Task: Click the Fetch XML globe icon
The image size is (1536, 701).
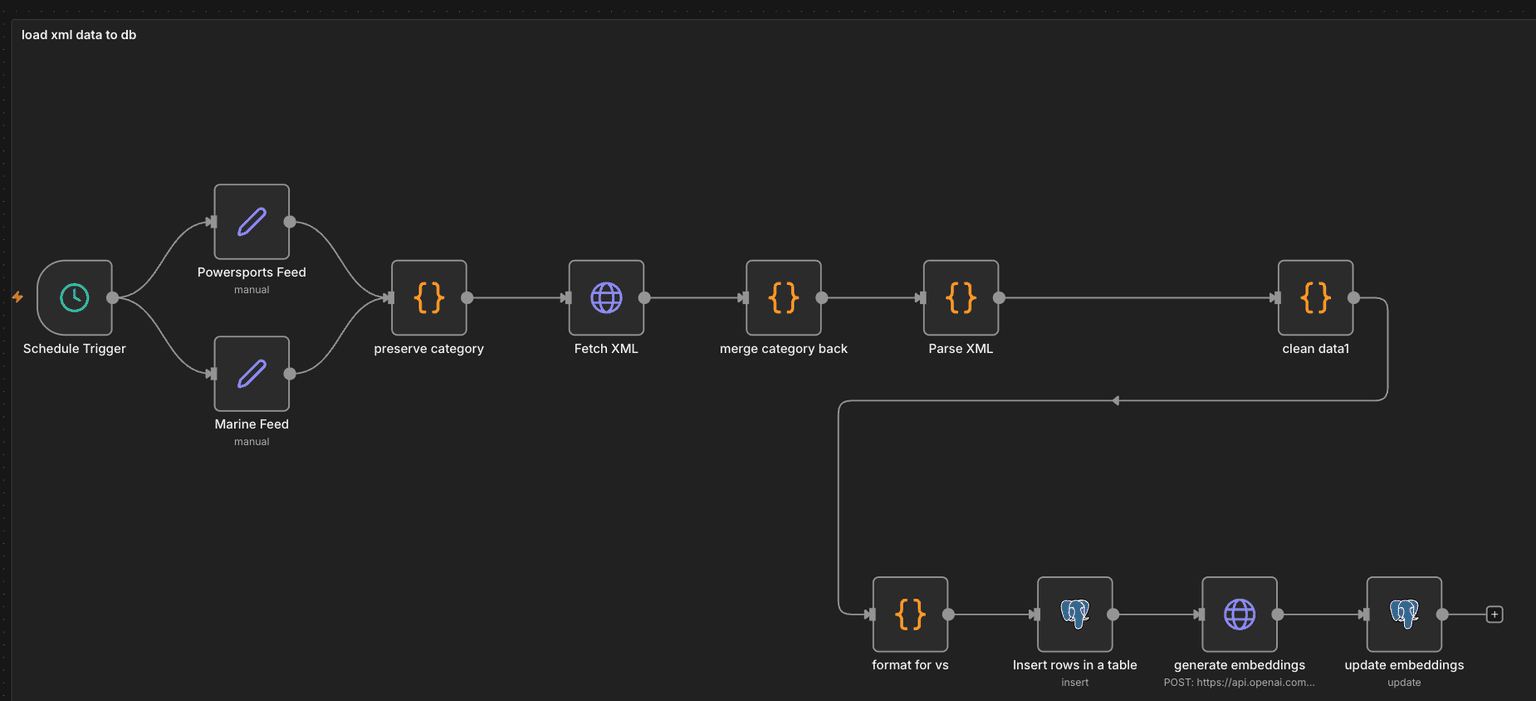Action: point(606,297)
